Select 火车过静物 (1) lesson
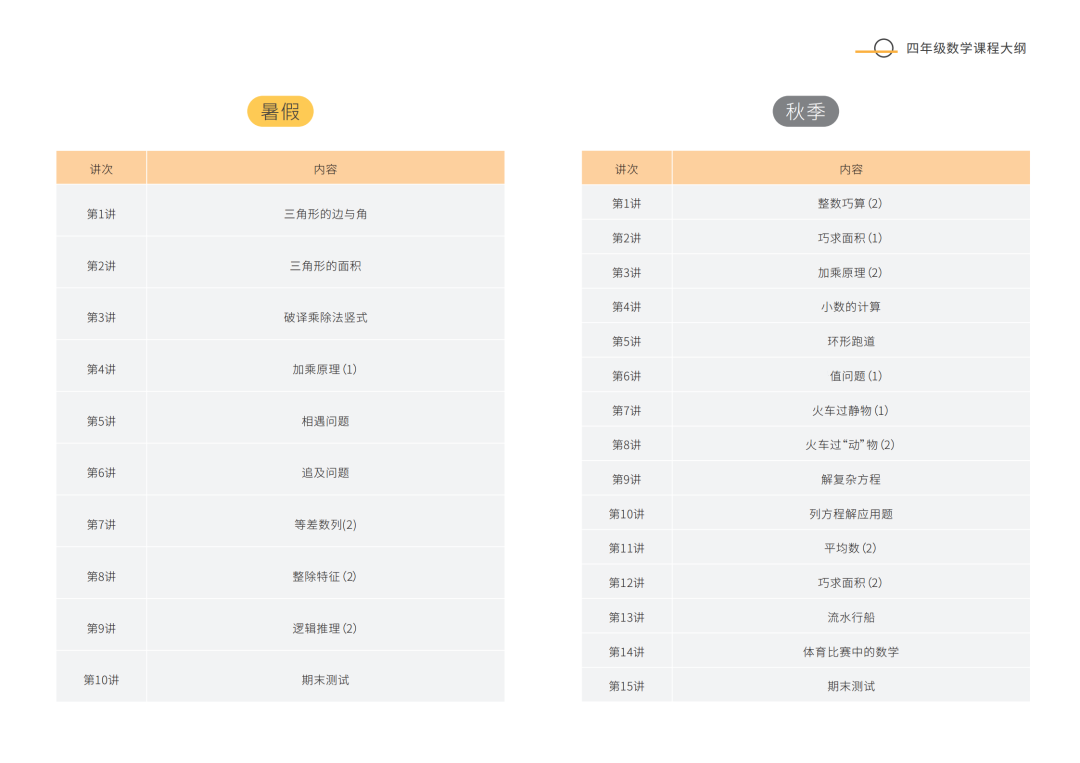This screenshot has height=763, width=1080. 850,410
